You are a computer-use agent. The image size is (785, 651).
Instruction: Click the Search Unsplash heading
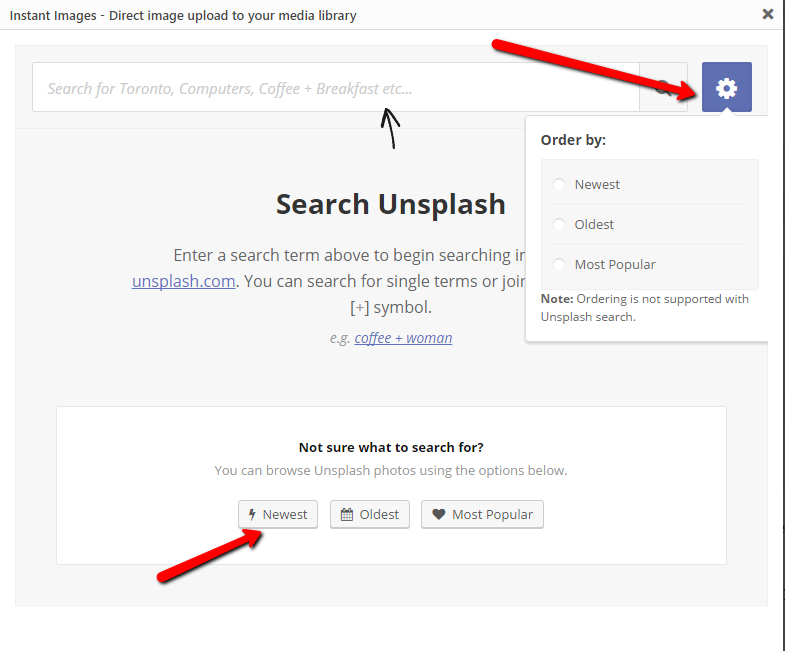coord(391,204)
